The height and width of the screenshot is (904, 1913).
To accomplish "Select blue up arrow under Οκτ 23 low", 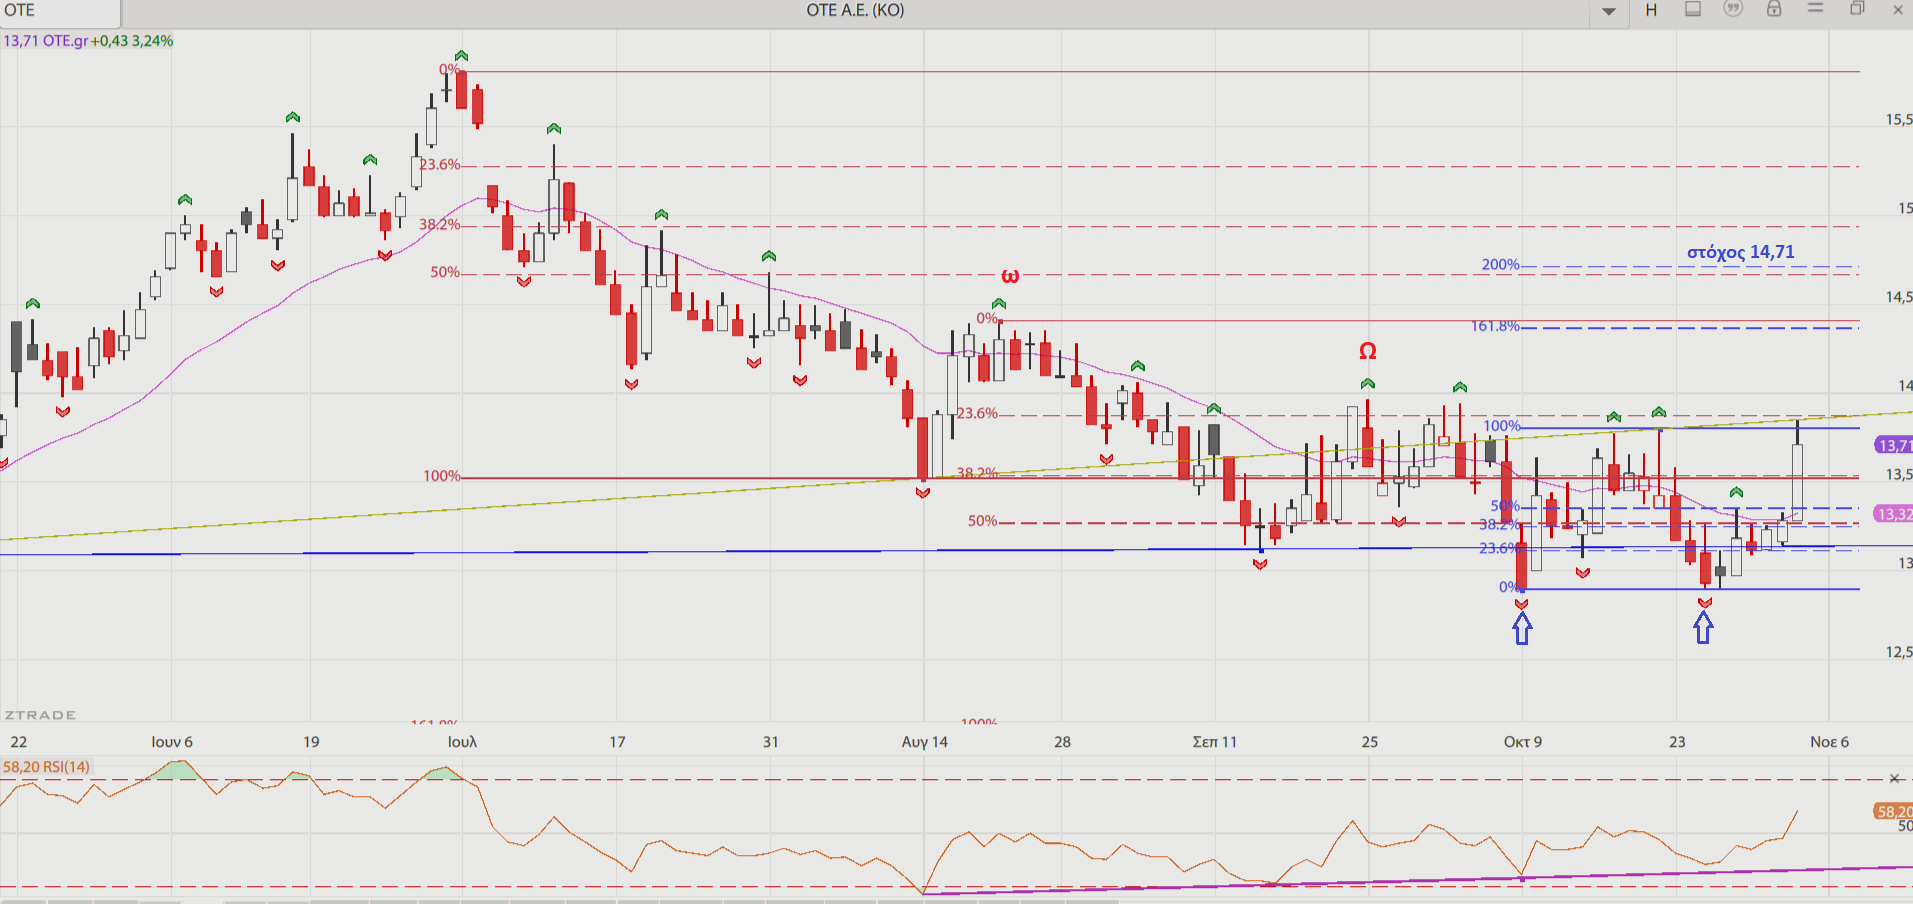I will click(1703, 627).
